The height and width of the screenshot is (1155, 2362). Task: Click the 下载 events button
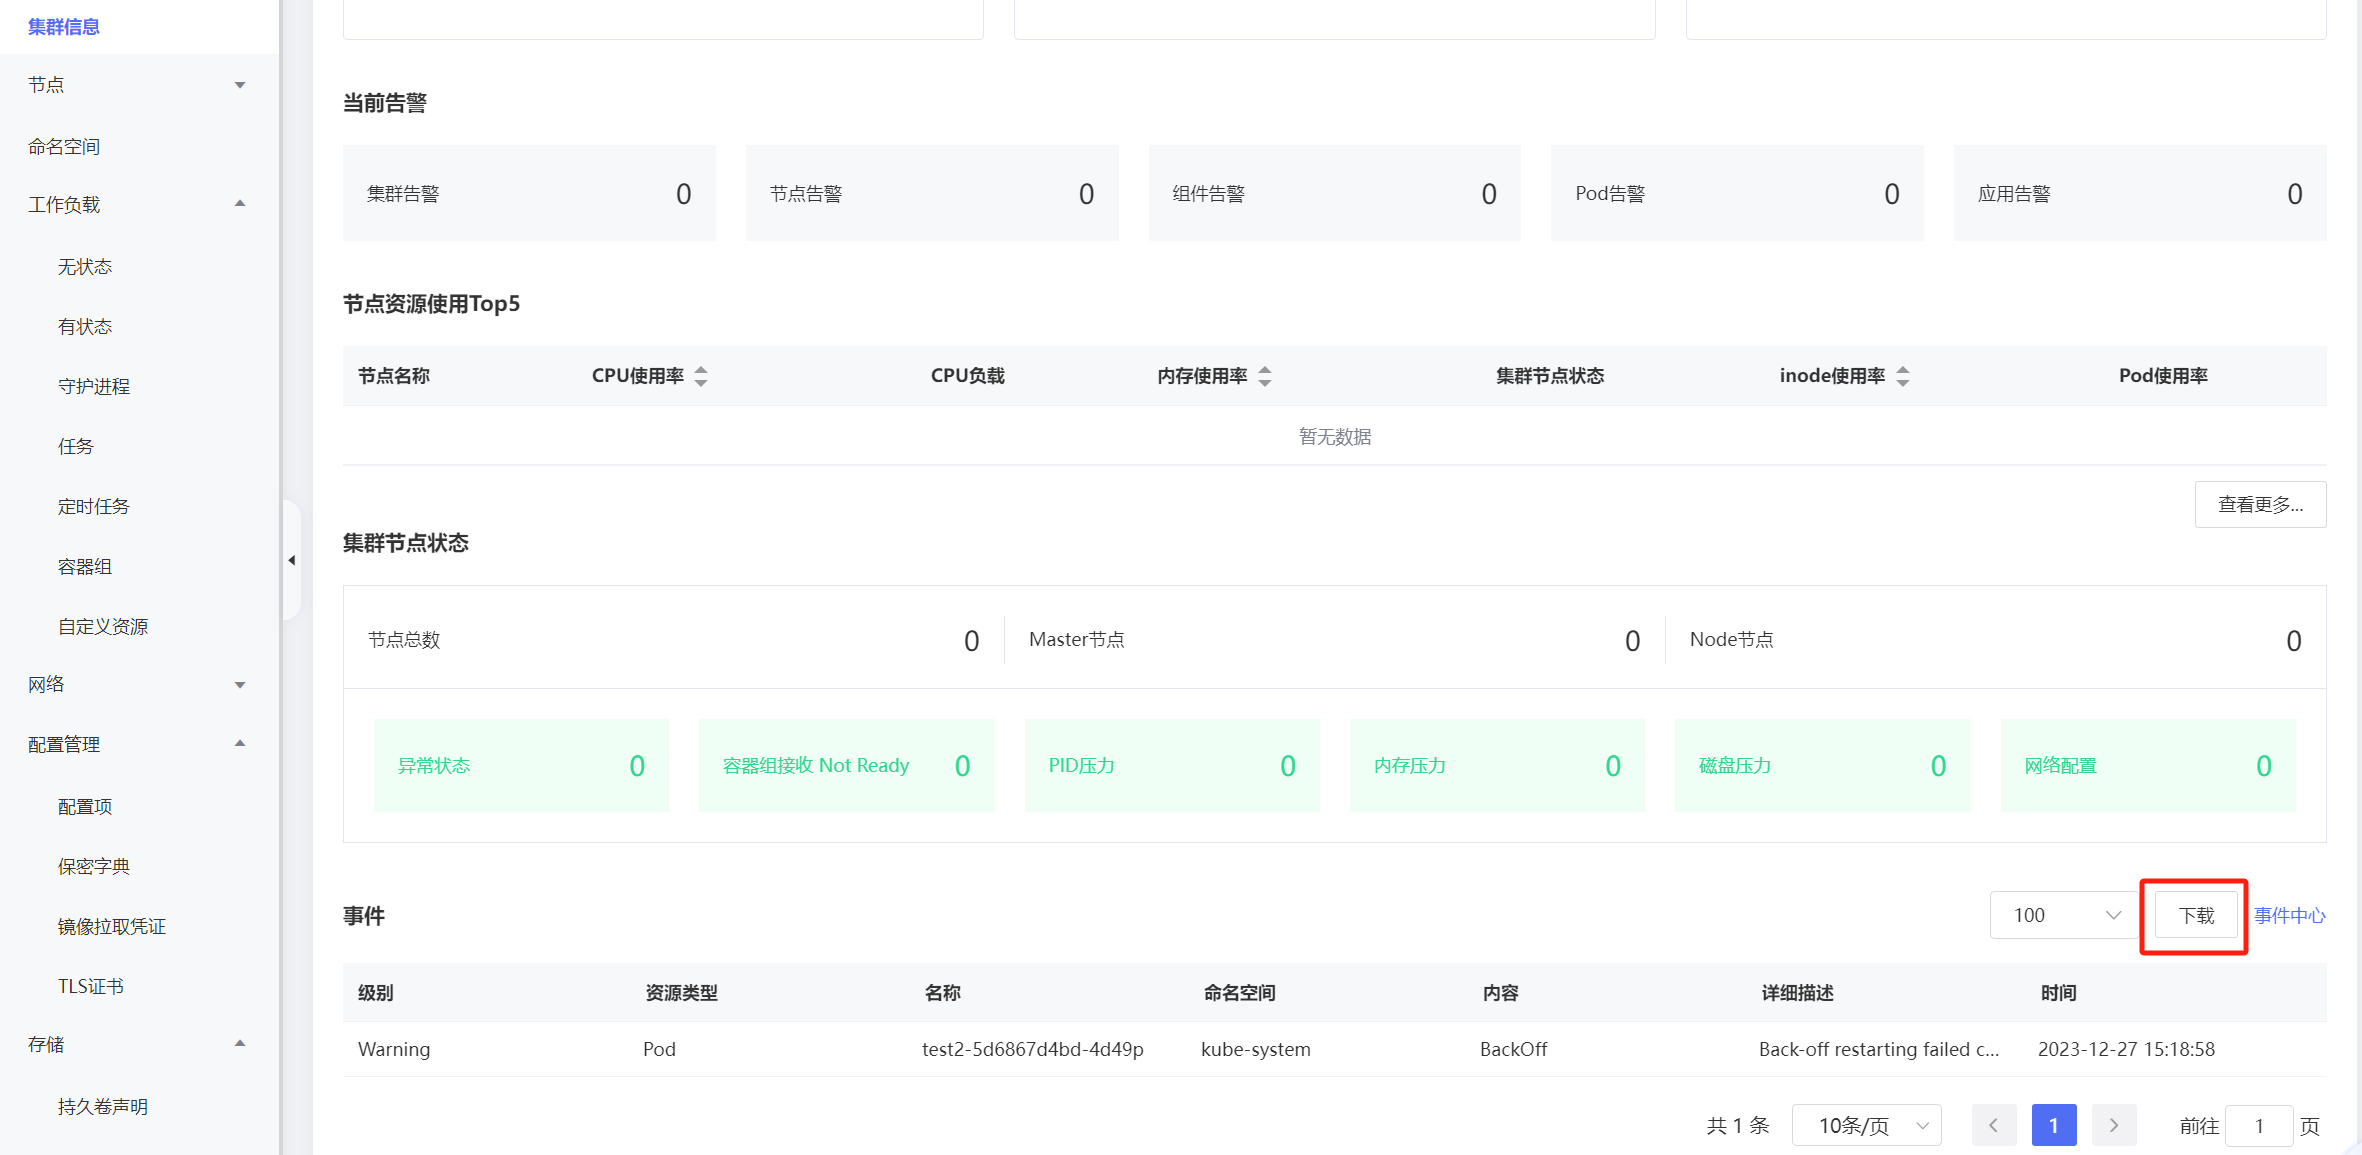(x=2195, y=915)
